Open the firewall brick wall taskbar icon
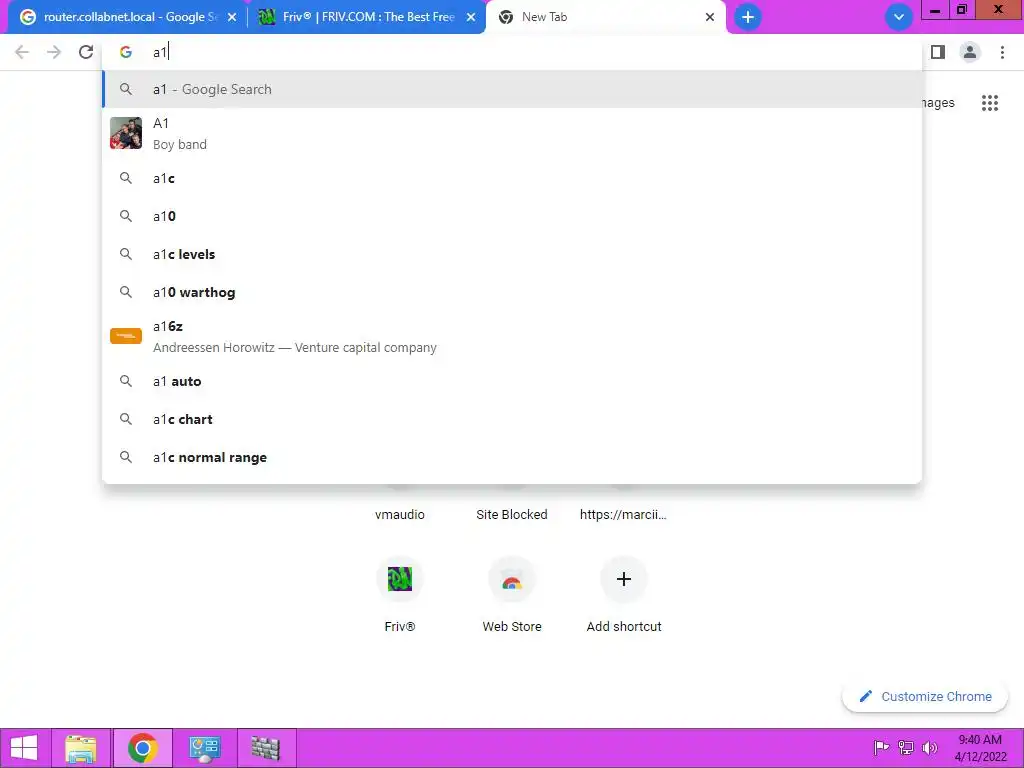Image resolution: width=1024 pixels, height=768 pixels. point(266,748)
